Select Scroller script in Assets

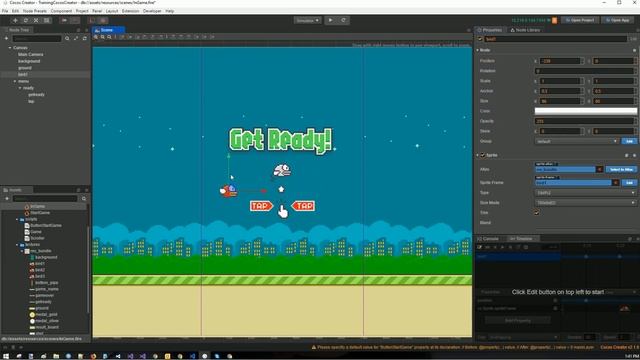click(38, 238)
